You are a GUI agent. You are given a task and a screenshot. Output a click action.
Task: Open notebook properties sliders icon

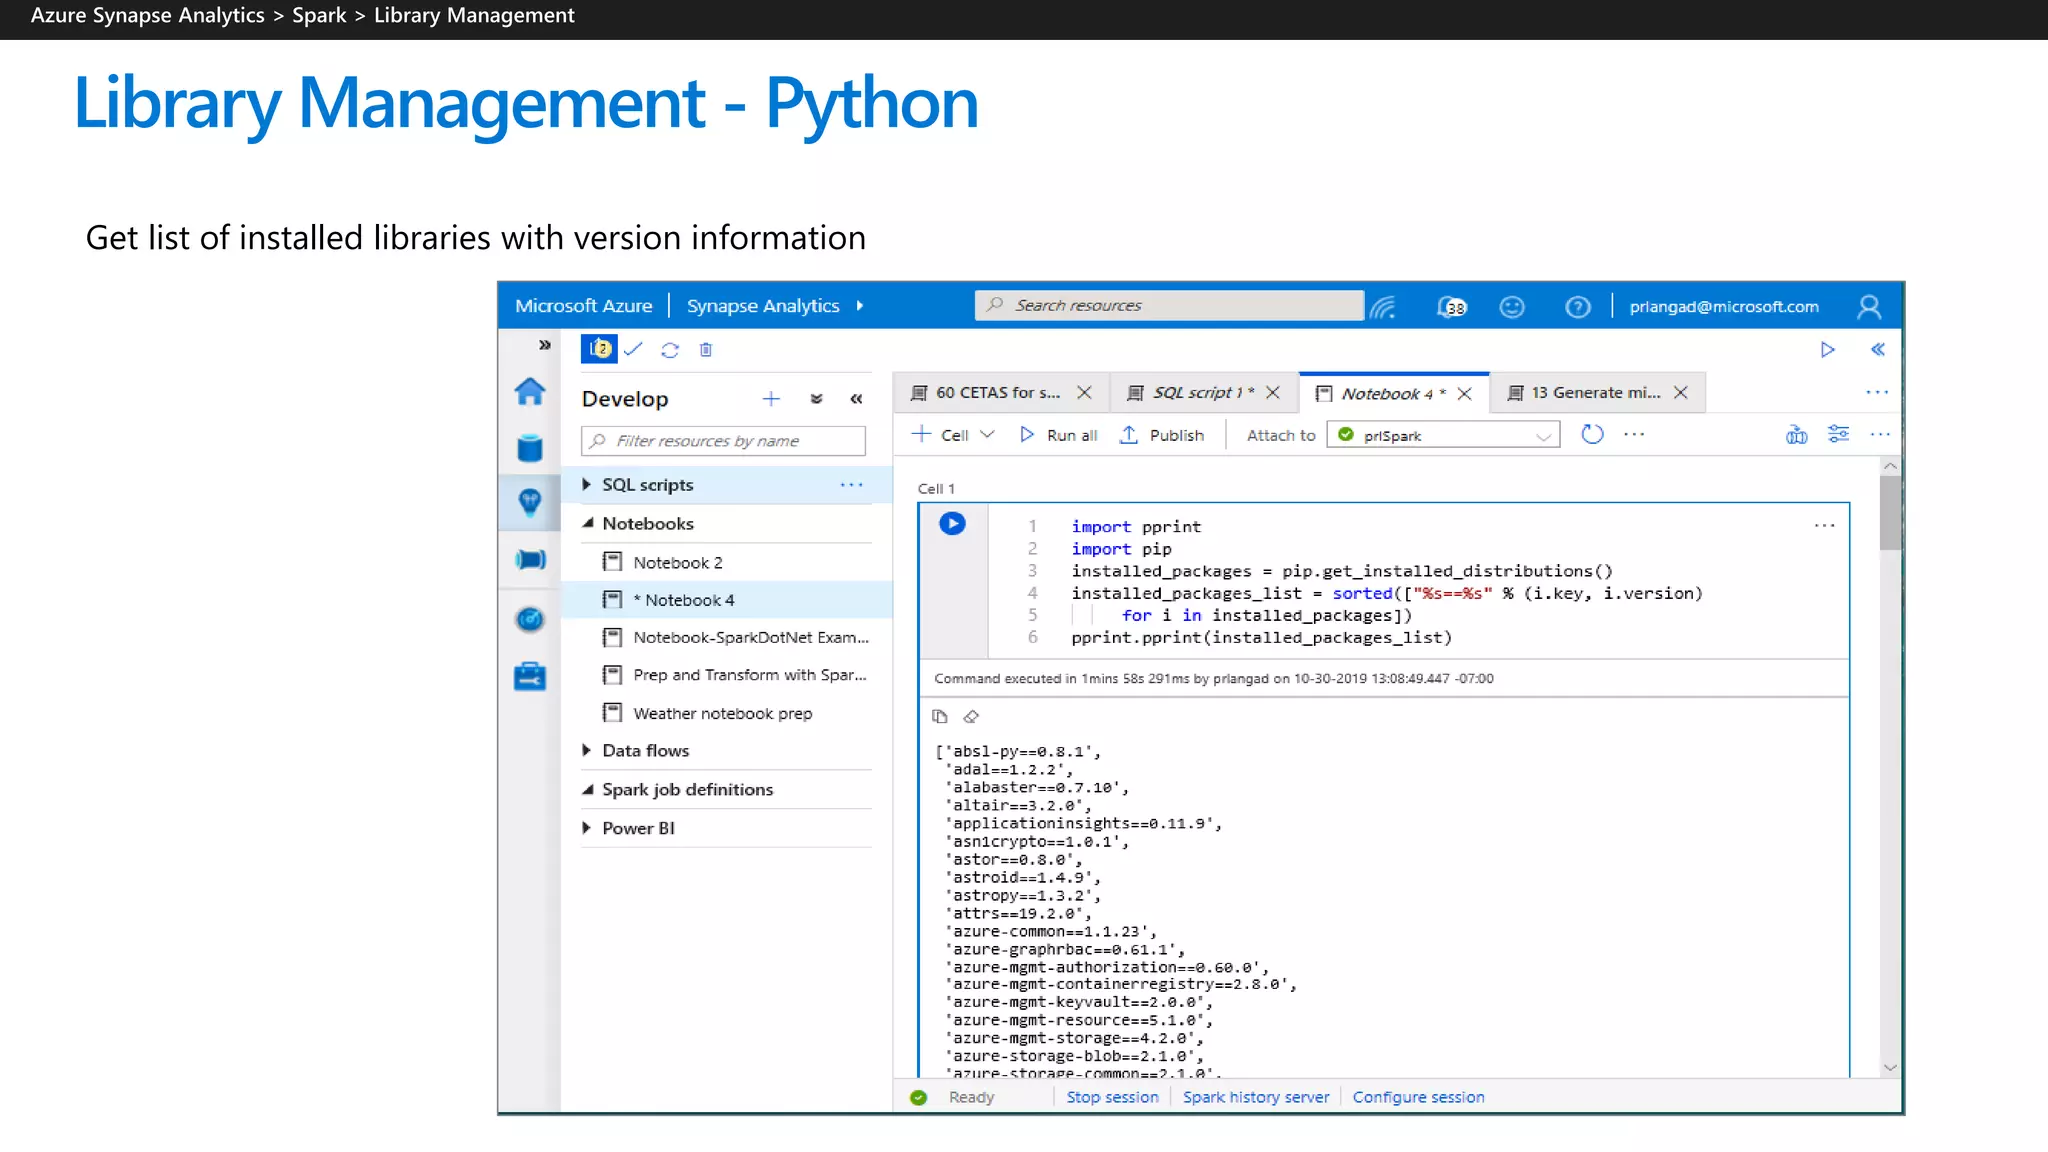[1838, 434]
